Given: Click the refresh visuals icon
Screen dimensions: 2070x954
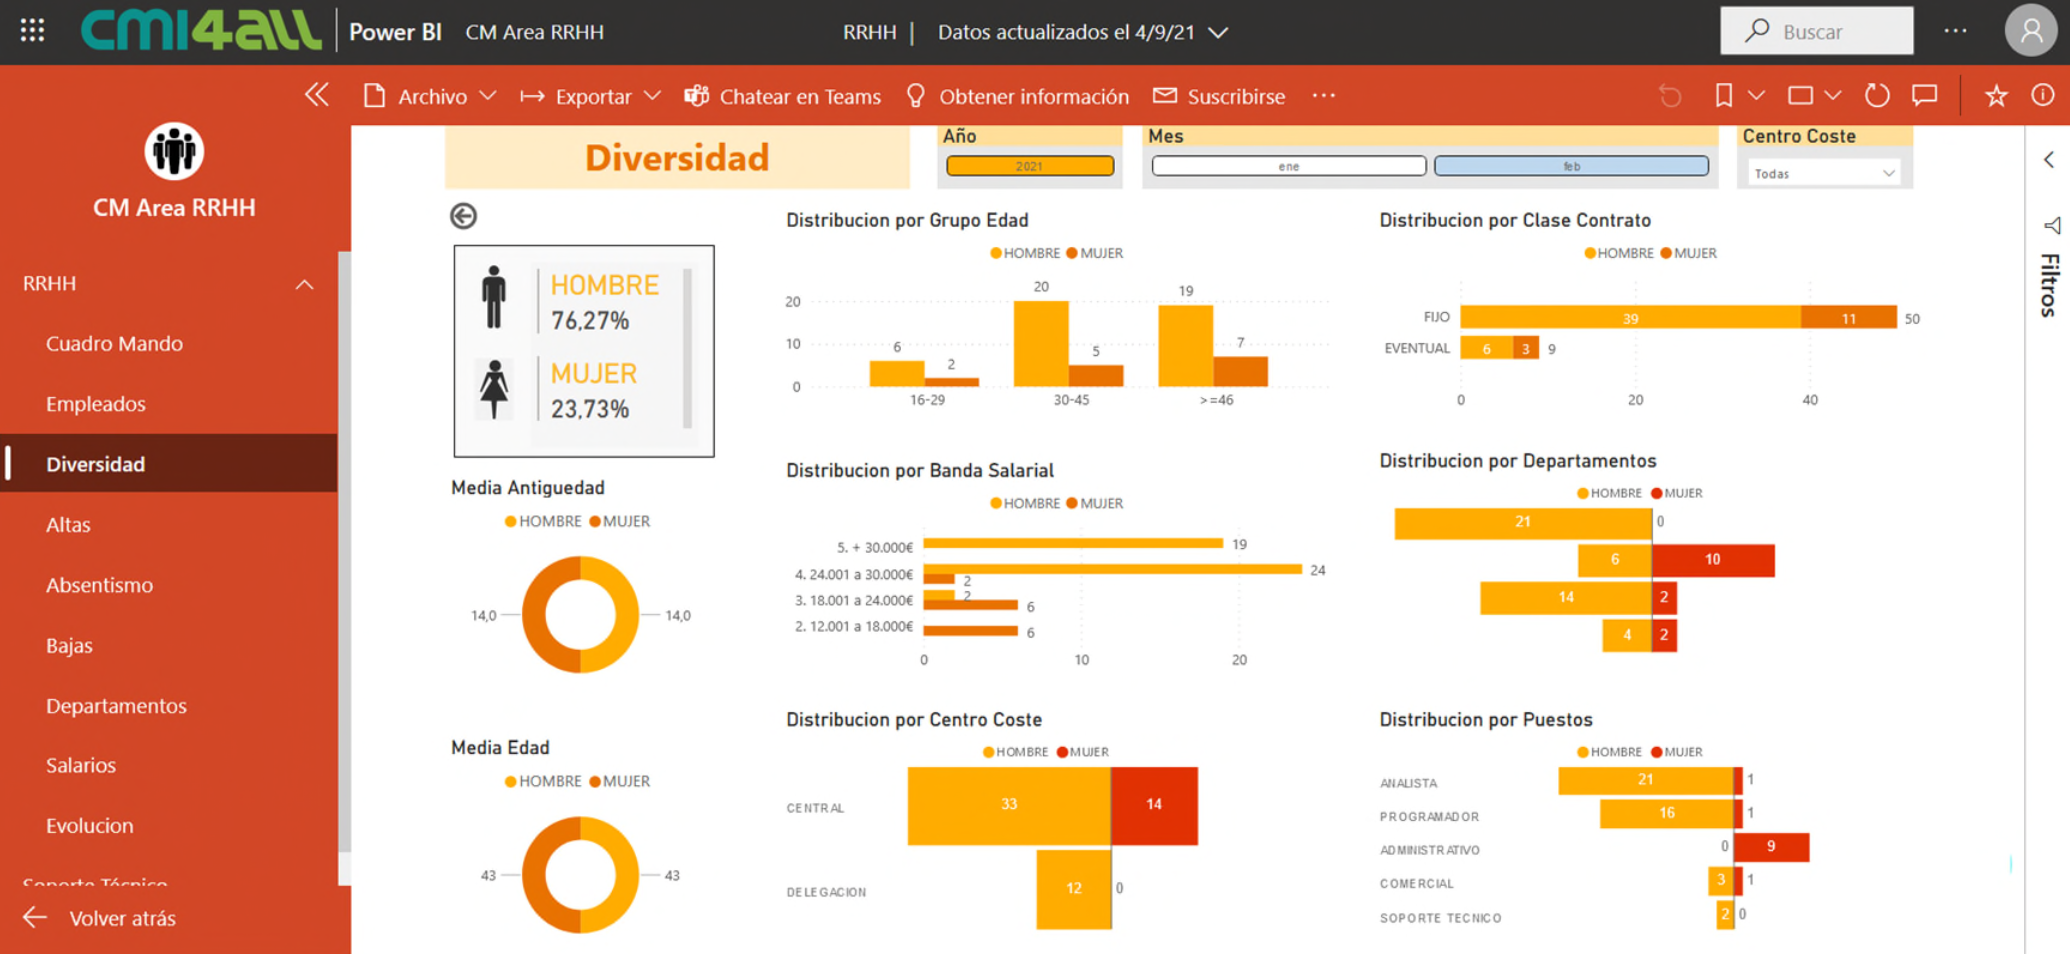Looking at the screenshot, I should 1877,96.
